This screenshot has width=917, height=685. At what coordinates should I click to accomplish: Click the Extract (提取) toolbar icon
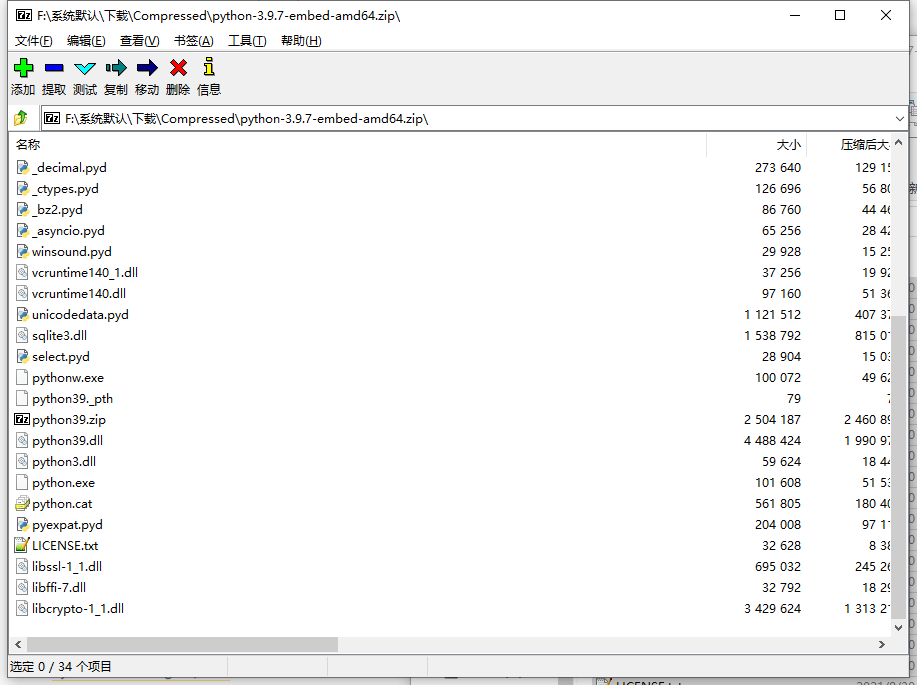point(54,68)
